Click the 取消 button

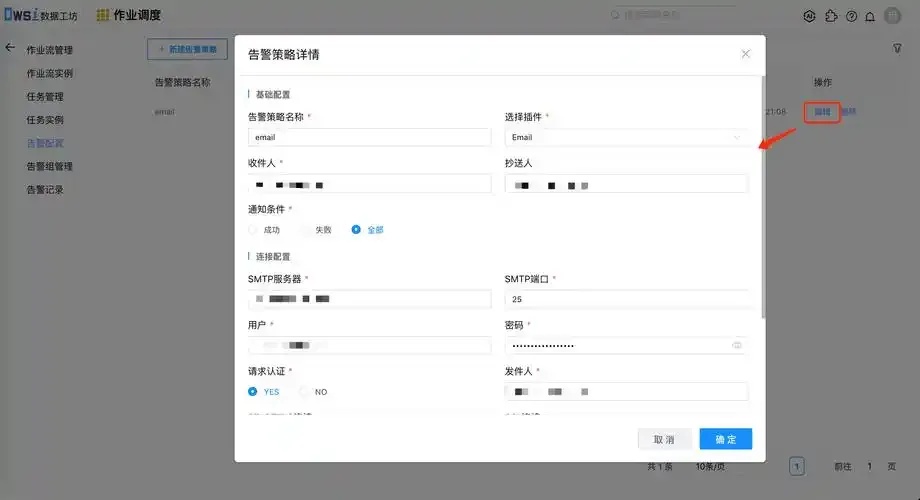tap(665, 439)
